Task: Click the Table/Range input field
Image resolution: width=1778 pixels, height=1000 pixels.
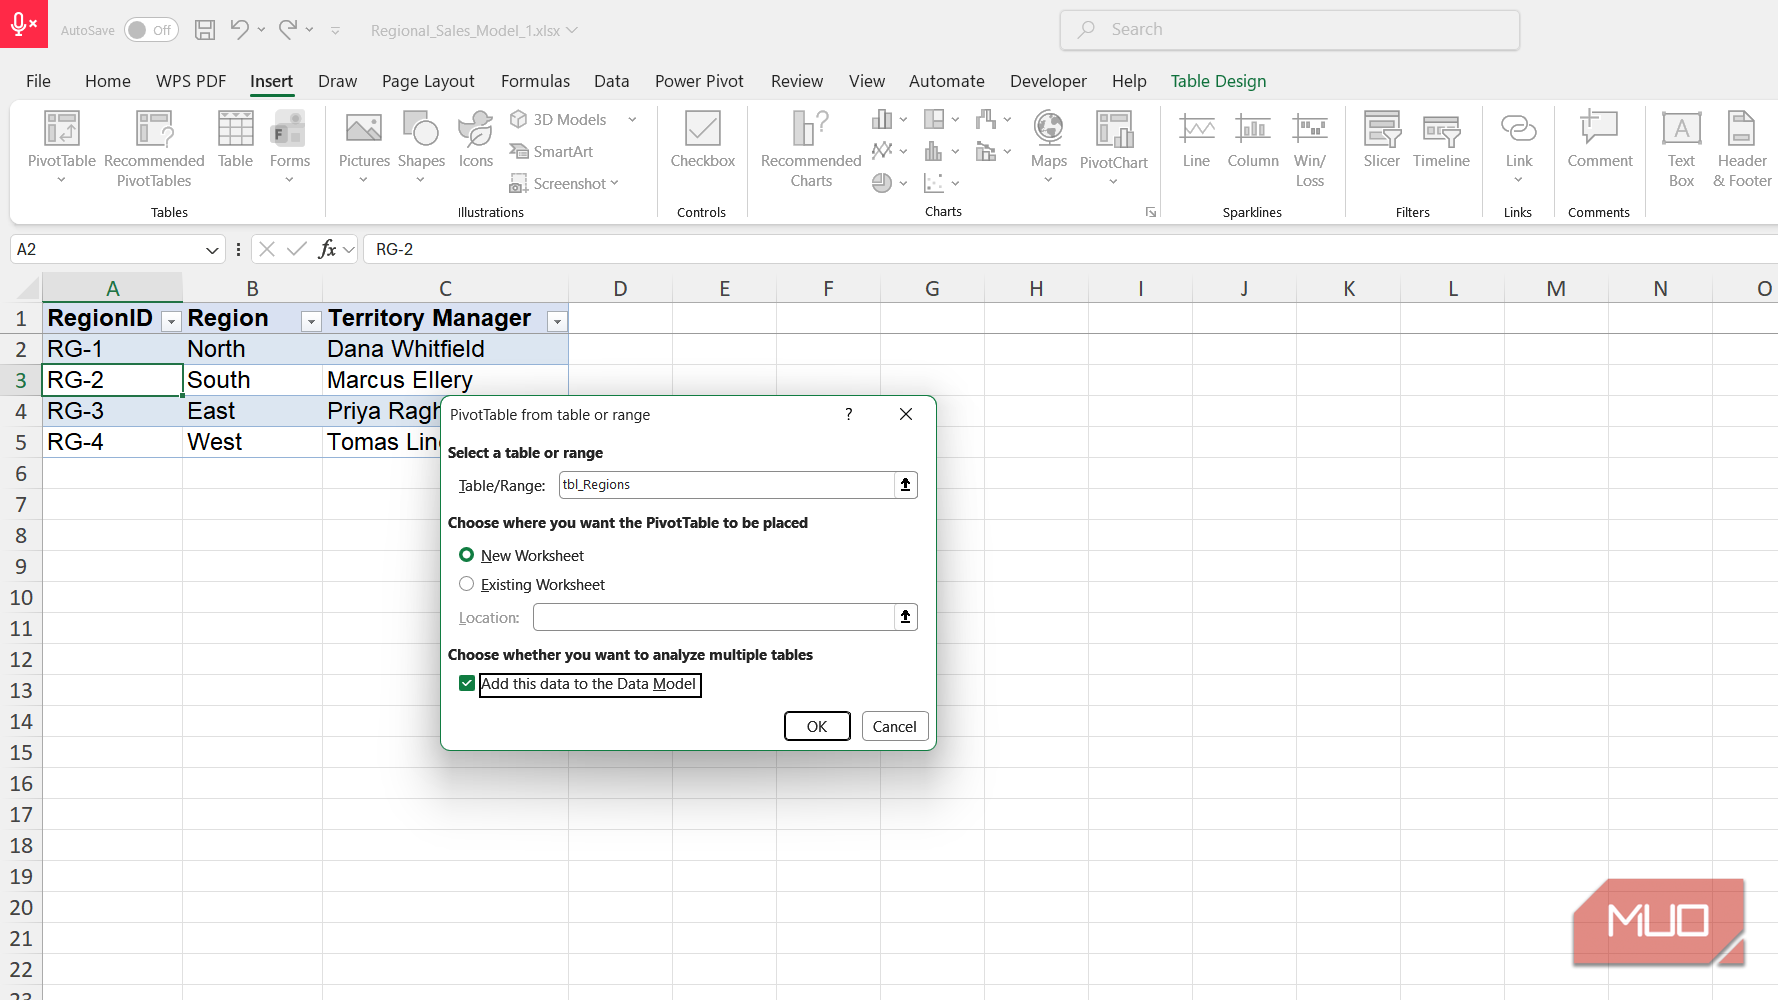Action: point(726,485)
